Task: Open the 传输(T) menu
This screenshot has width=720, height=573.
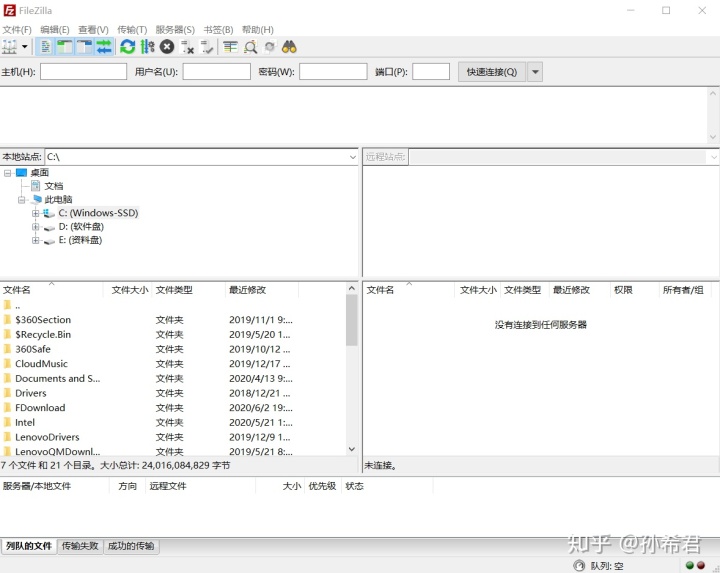Action: click(132, 30)
